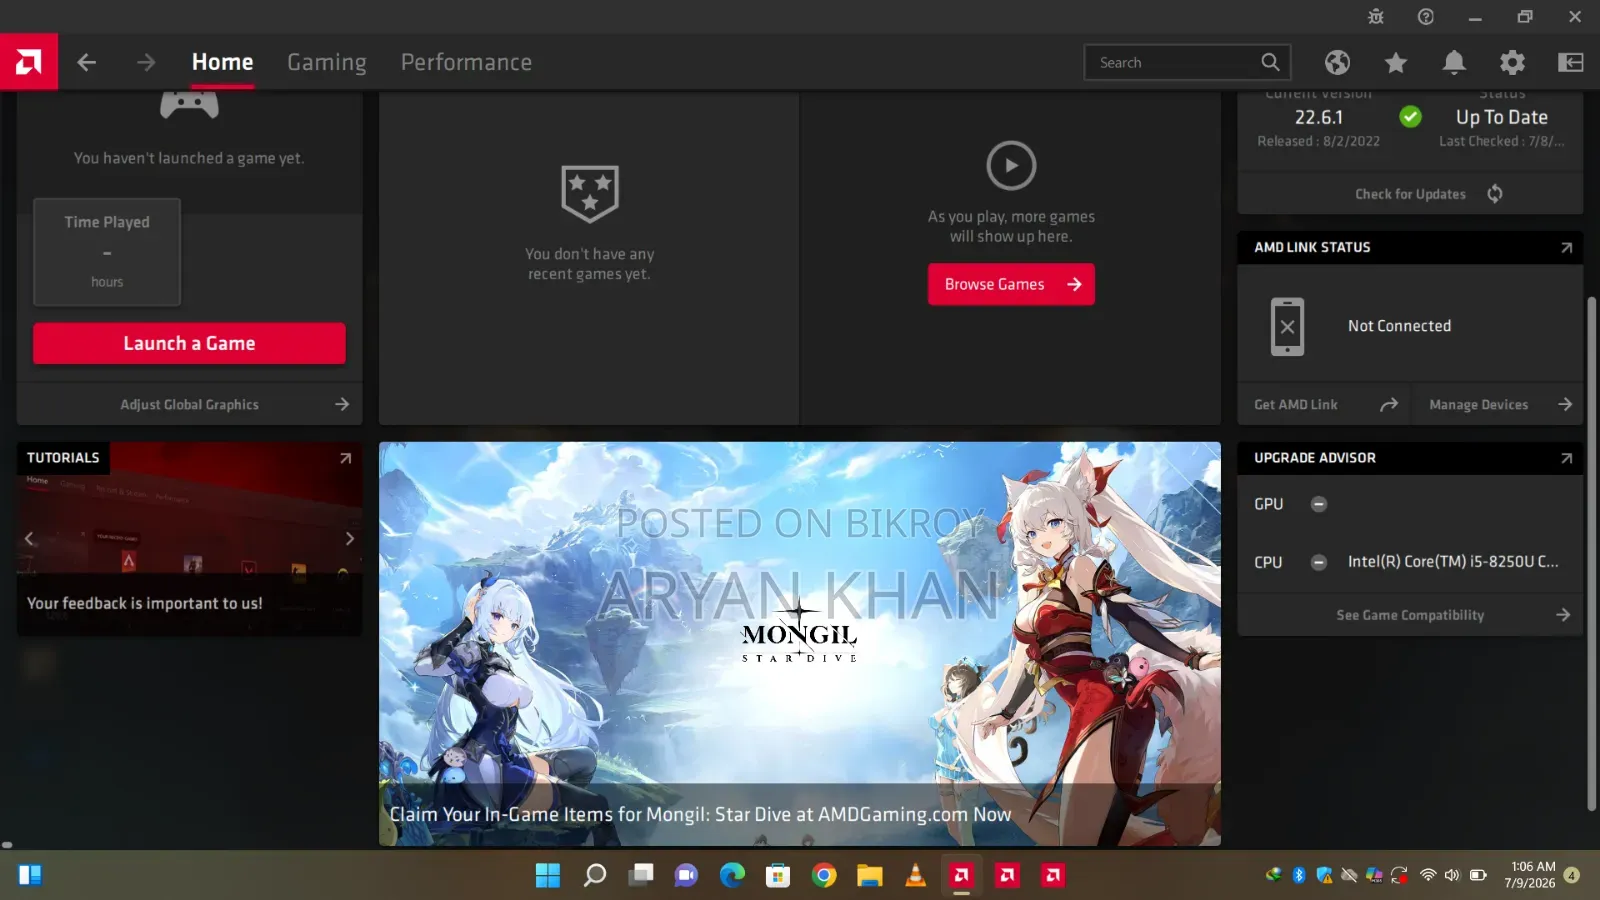Open Microsoft Store from the taskbar
Viewport: 1600px width, 900px height.
pos(778,875)
